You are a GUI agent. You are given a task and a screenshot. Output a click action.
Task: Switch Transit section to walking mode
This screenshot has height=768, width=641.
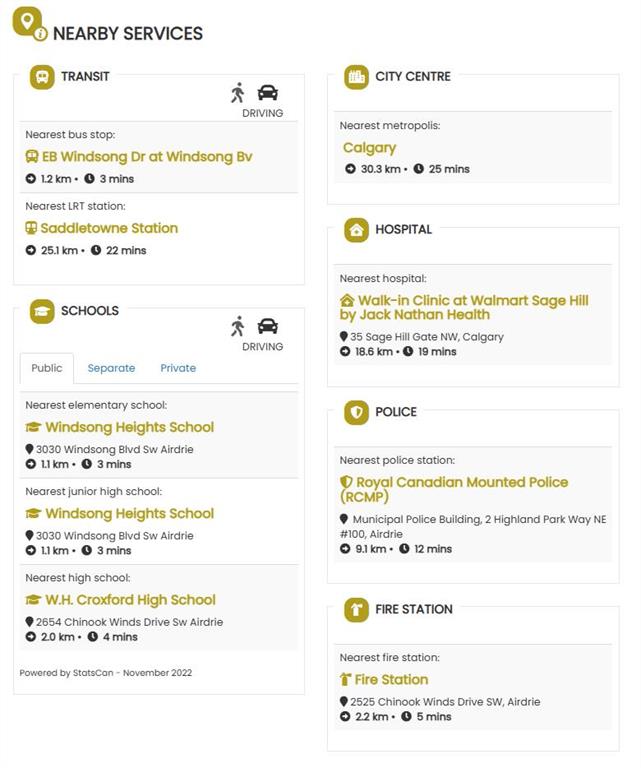(x=237, y=93)
